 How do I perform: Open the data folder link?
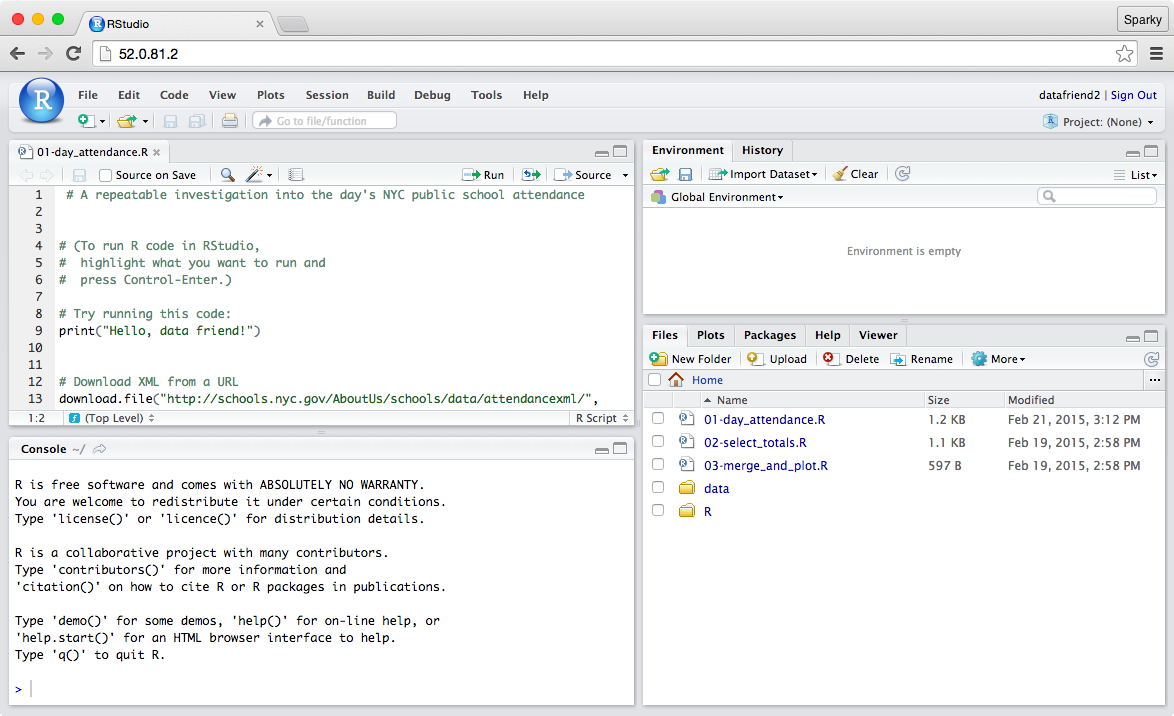click(717, 488)
